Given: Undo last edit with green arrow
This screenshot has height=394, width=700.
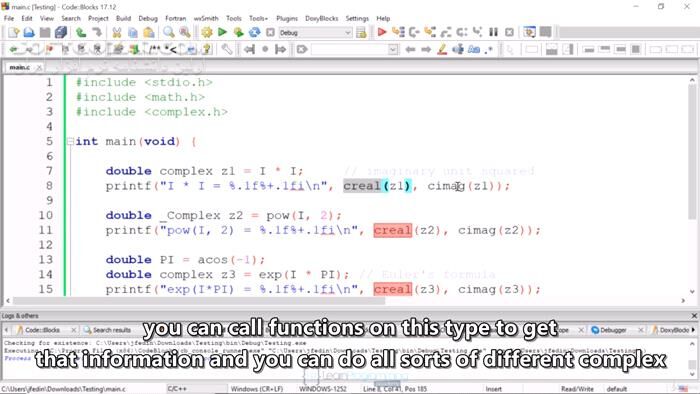Looking at the screenshot, I should tap(81, 32).
